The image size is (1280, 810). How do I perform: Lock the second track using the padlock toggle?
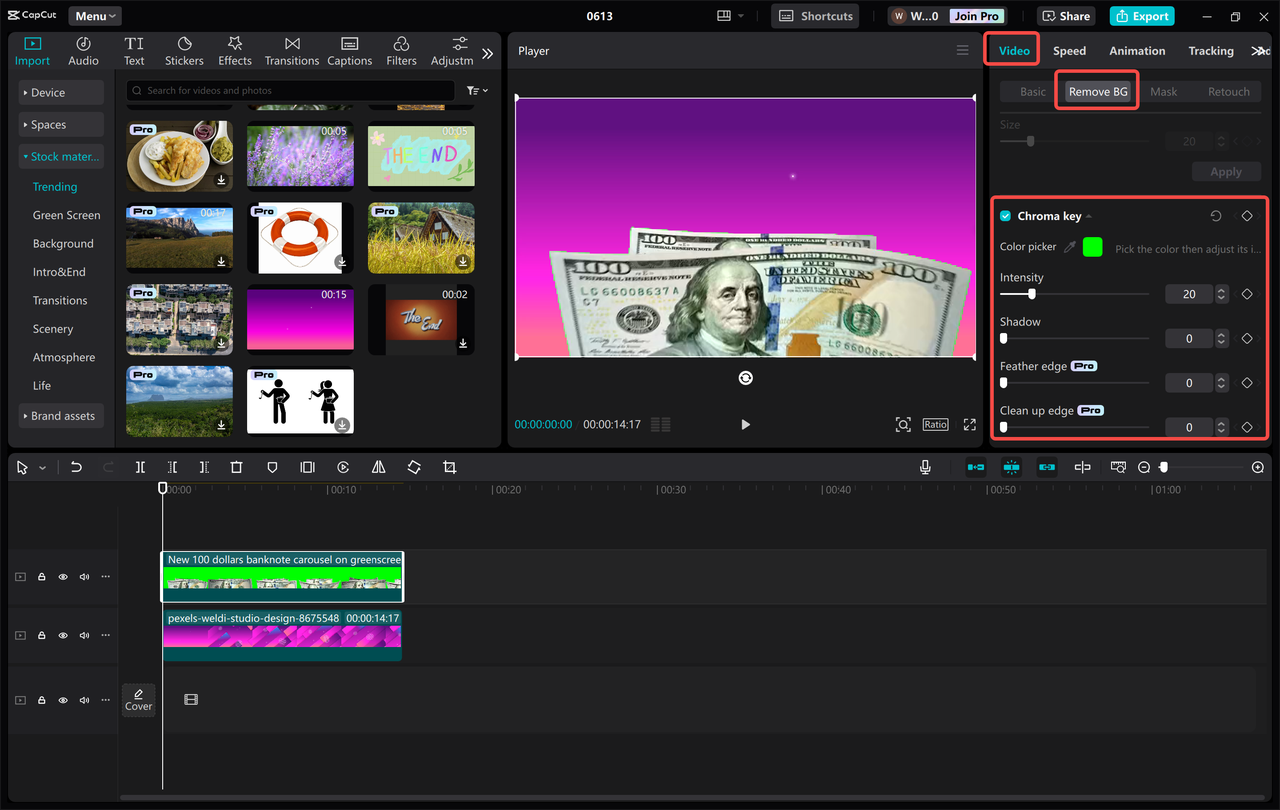coord(41,634)
